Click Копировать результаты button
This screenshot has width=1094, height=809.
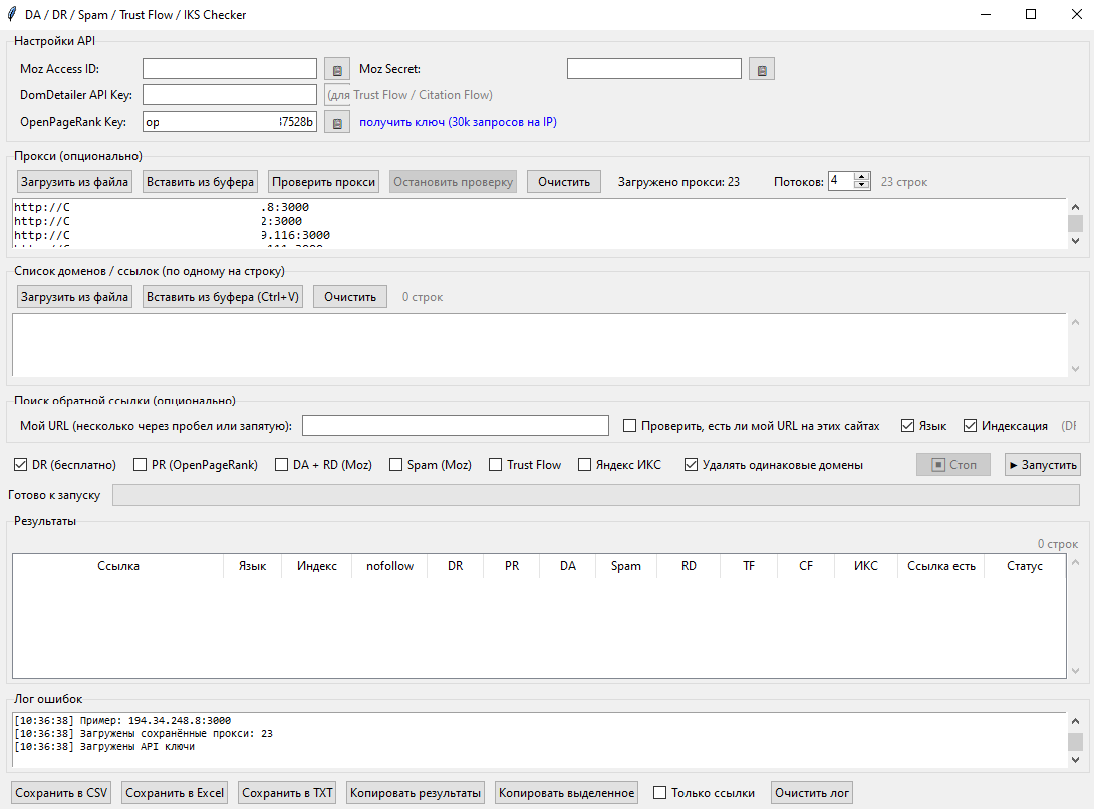(416, 793)
